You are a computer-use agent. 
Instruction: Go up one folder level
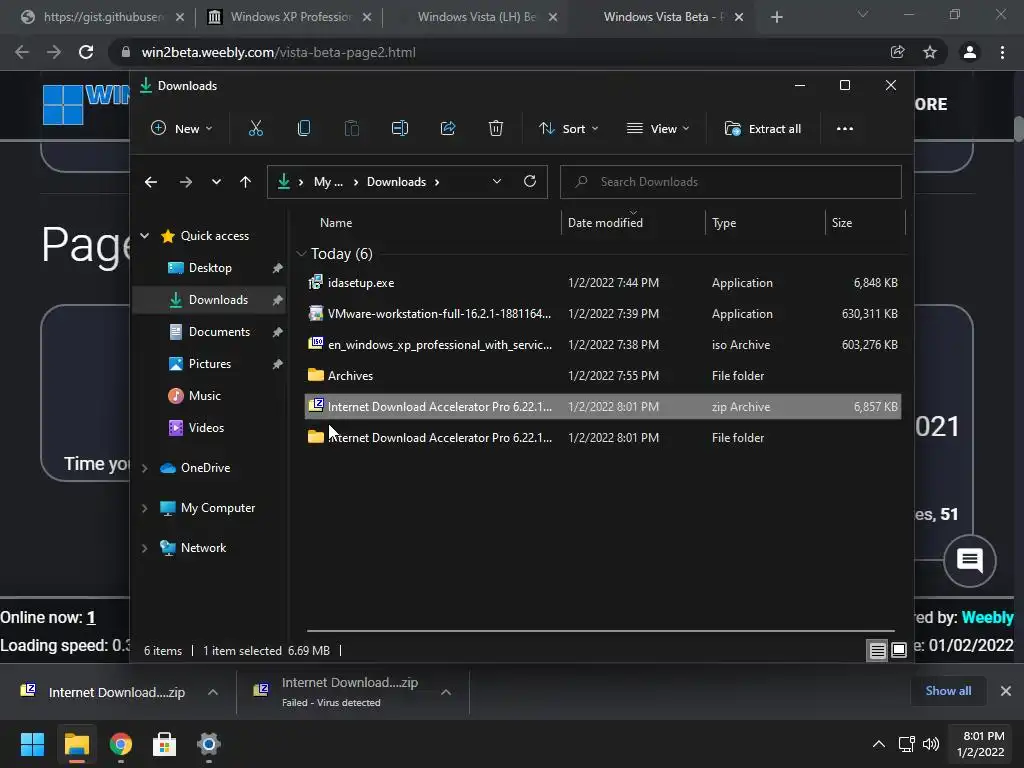[x=246, y=182]
